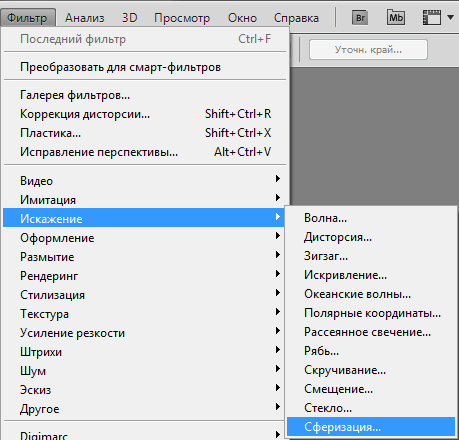Choose Коррекция дисторсии entry
Screen dimensions: 459x440
coord(145,114)
